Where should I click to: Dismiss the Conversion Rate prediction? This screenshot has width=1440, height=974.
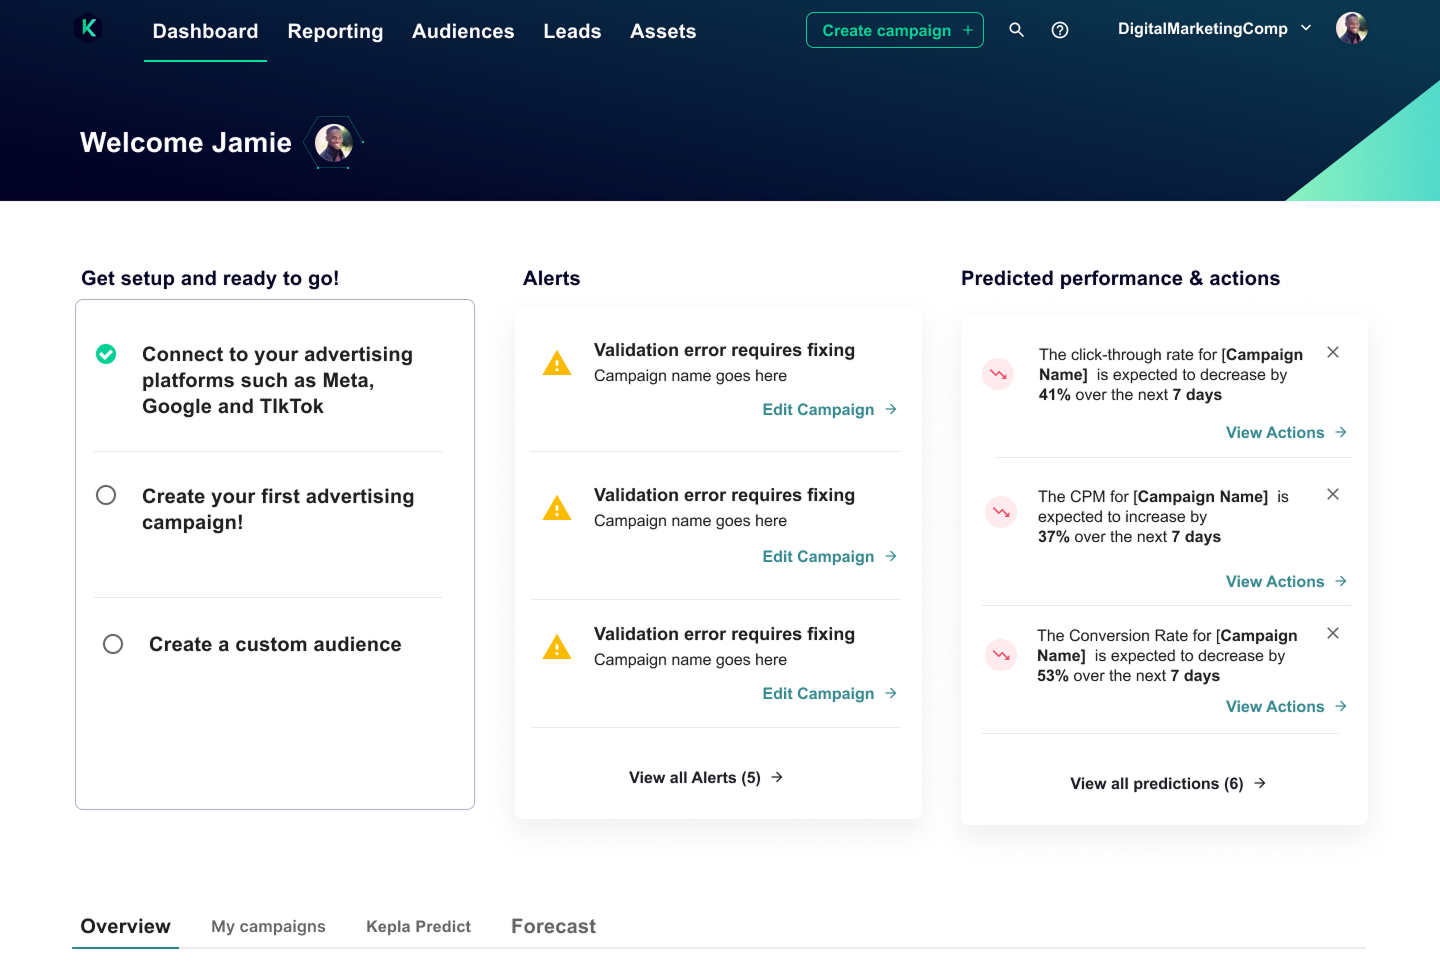[1333, 633]
